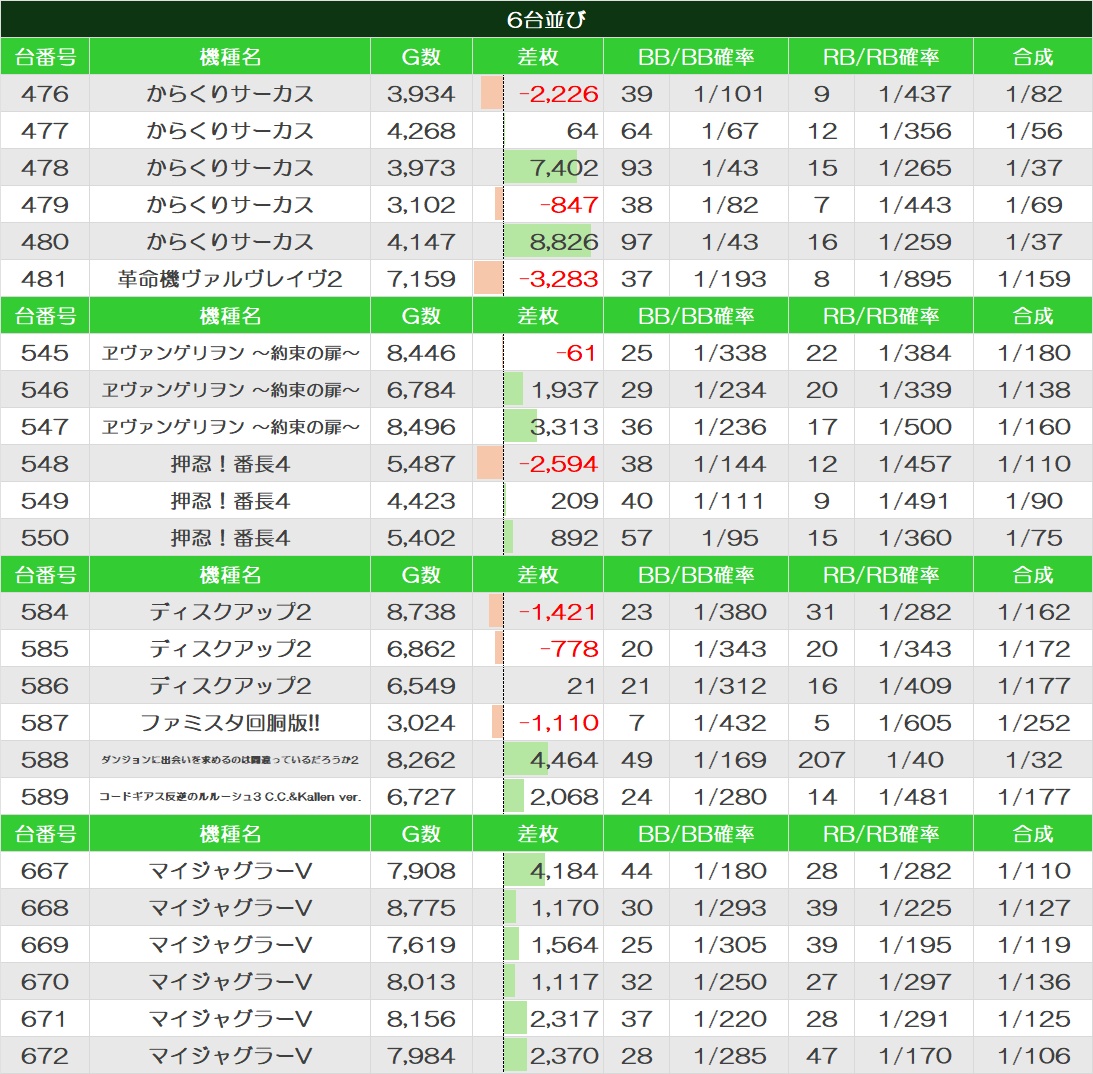Select the '革命機ヴァルヴレイヴ2' machine name
The width and height of the screenshot is (1093, 1074).
coord(230,278)
